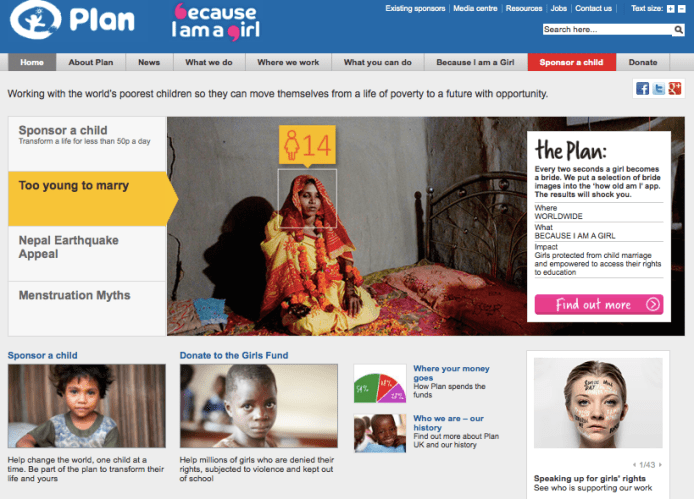Select the Nepal Earthquake Appeal panel
This screenshot has height=499, width=694.
tap(87, 254)
